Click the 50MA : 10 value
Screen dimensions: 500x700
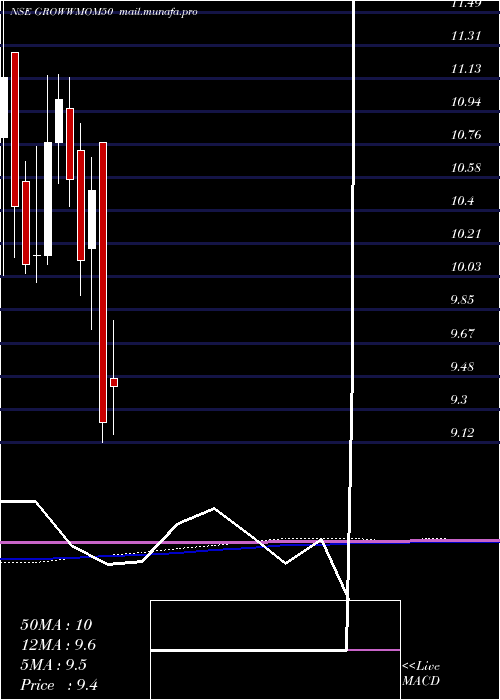56,625
